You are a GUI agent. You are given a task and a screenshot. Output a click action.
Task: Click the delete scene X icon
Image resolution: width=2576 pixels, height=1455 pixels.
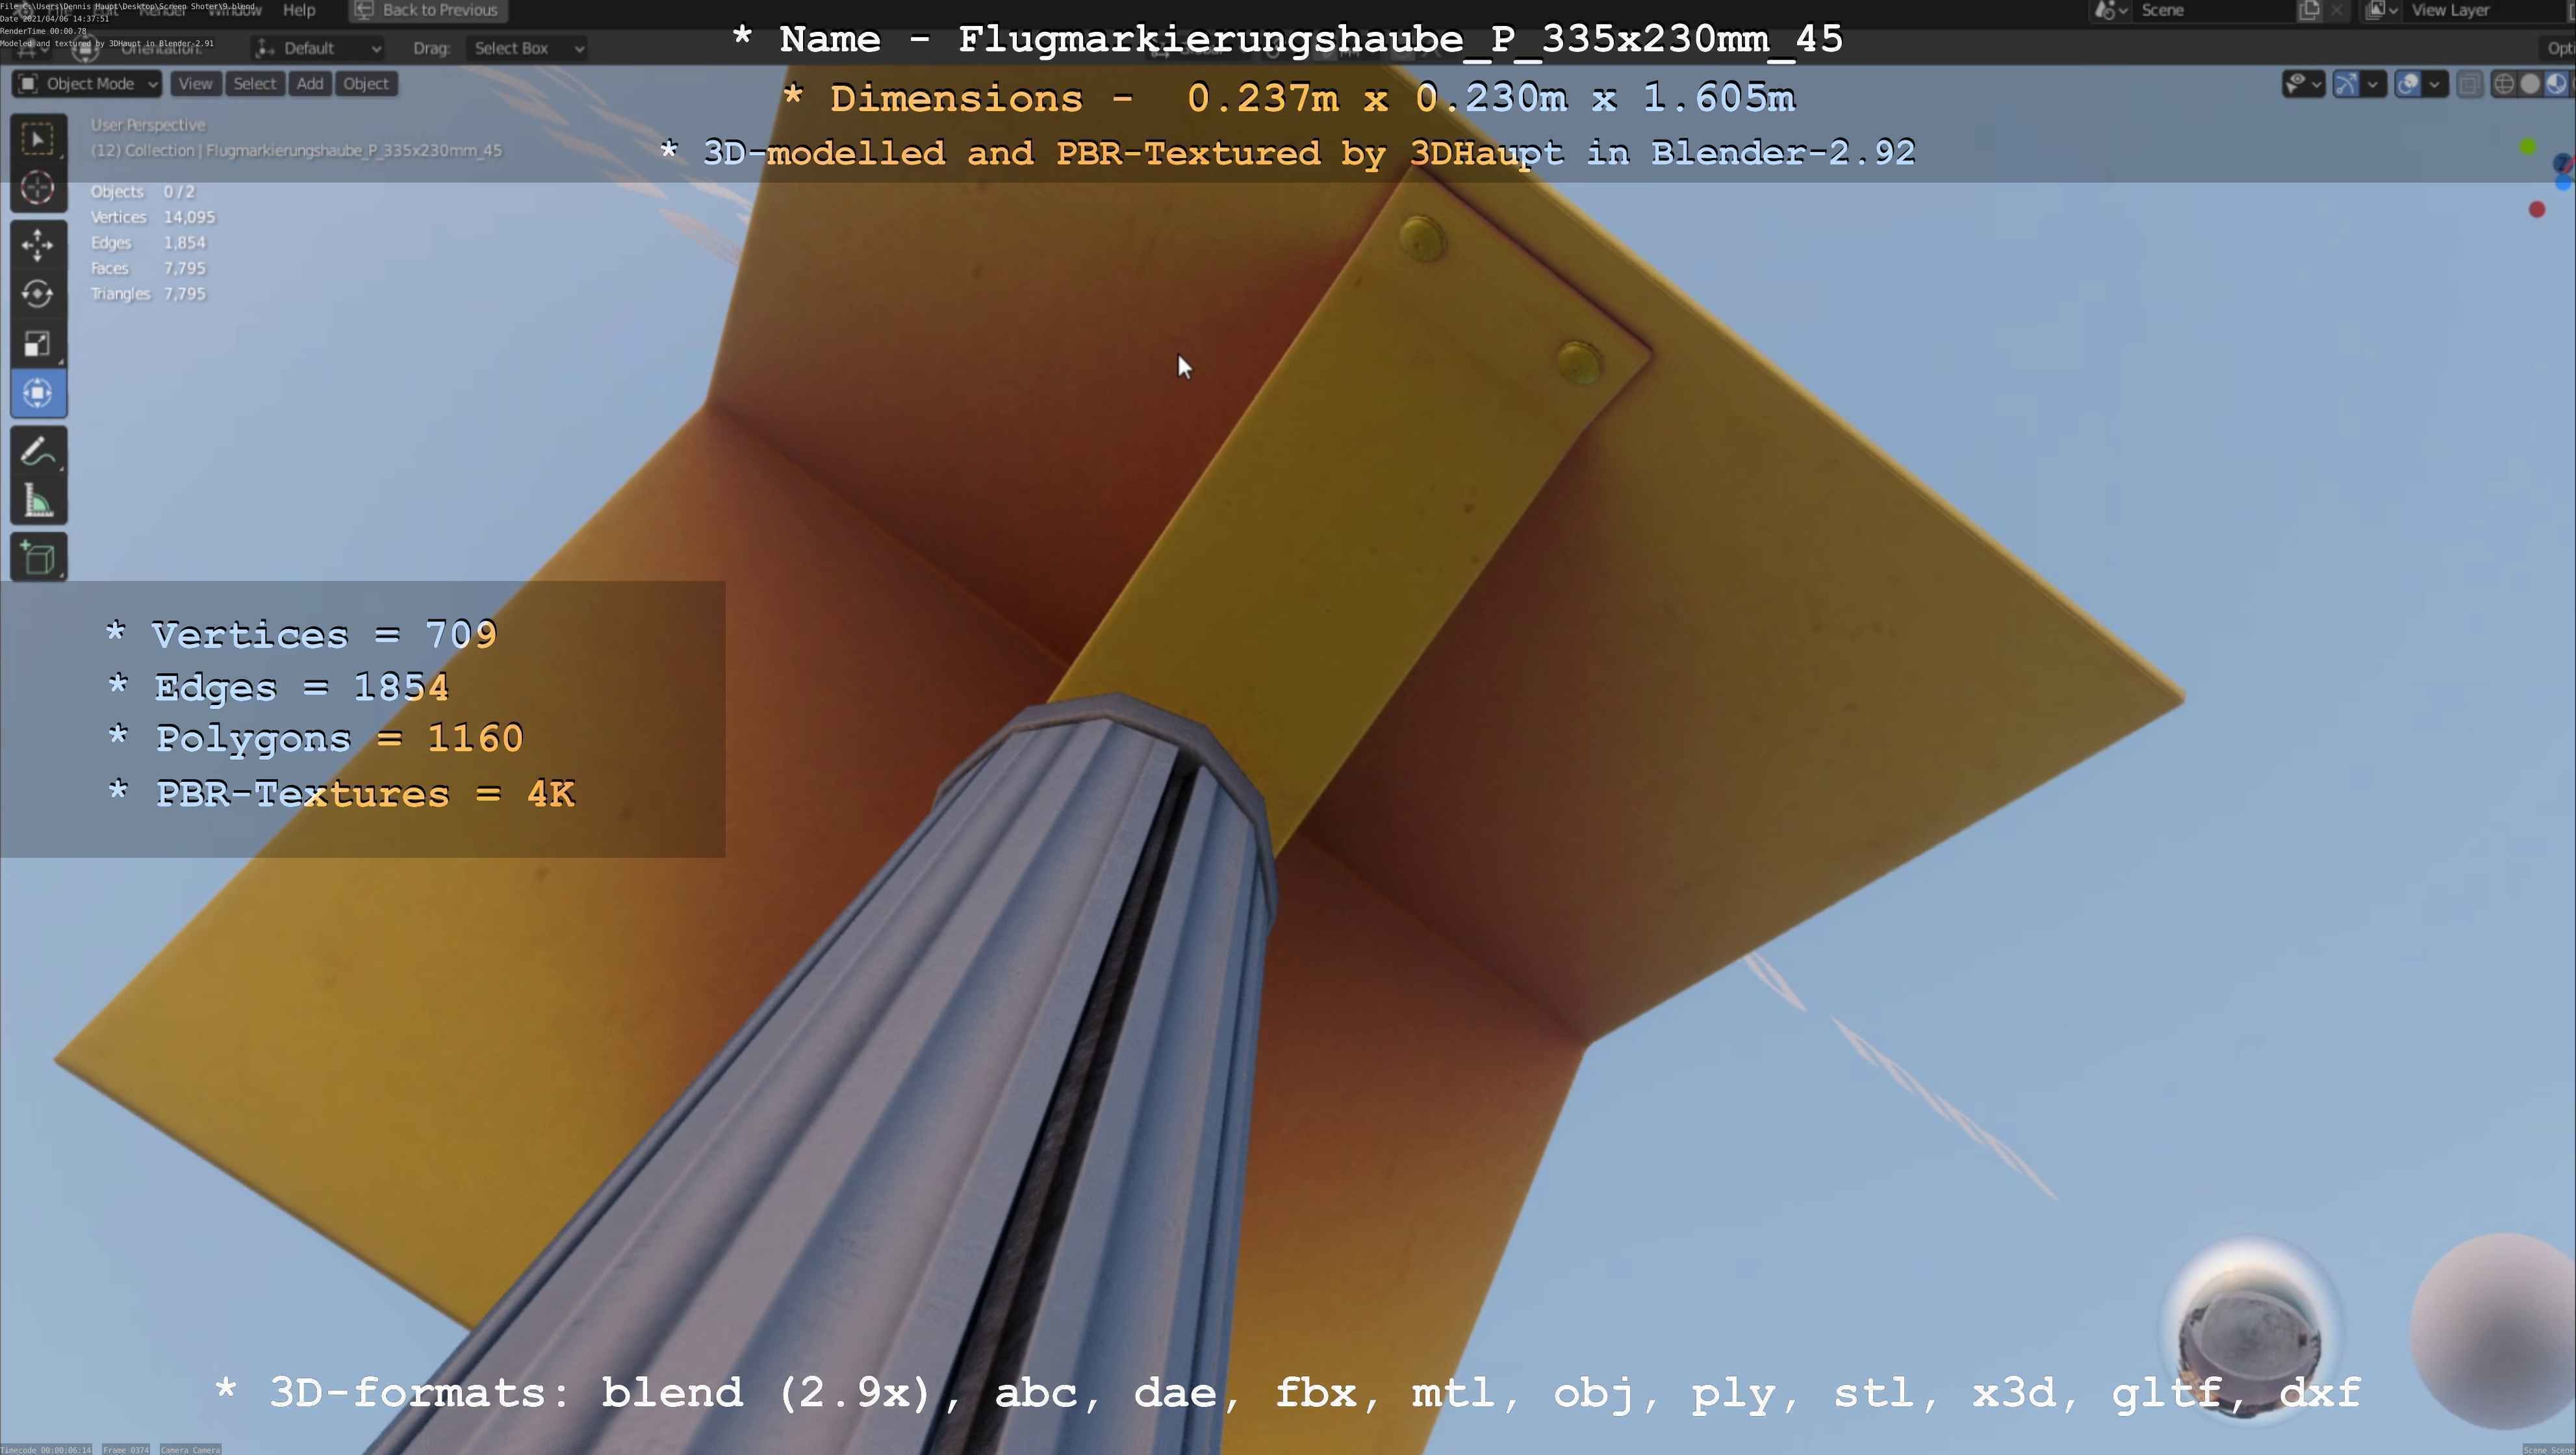pyautogui.click(x=2336, y=10)
